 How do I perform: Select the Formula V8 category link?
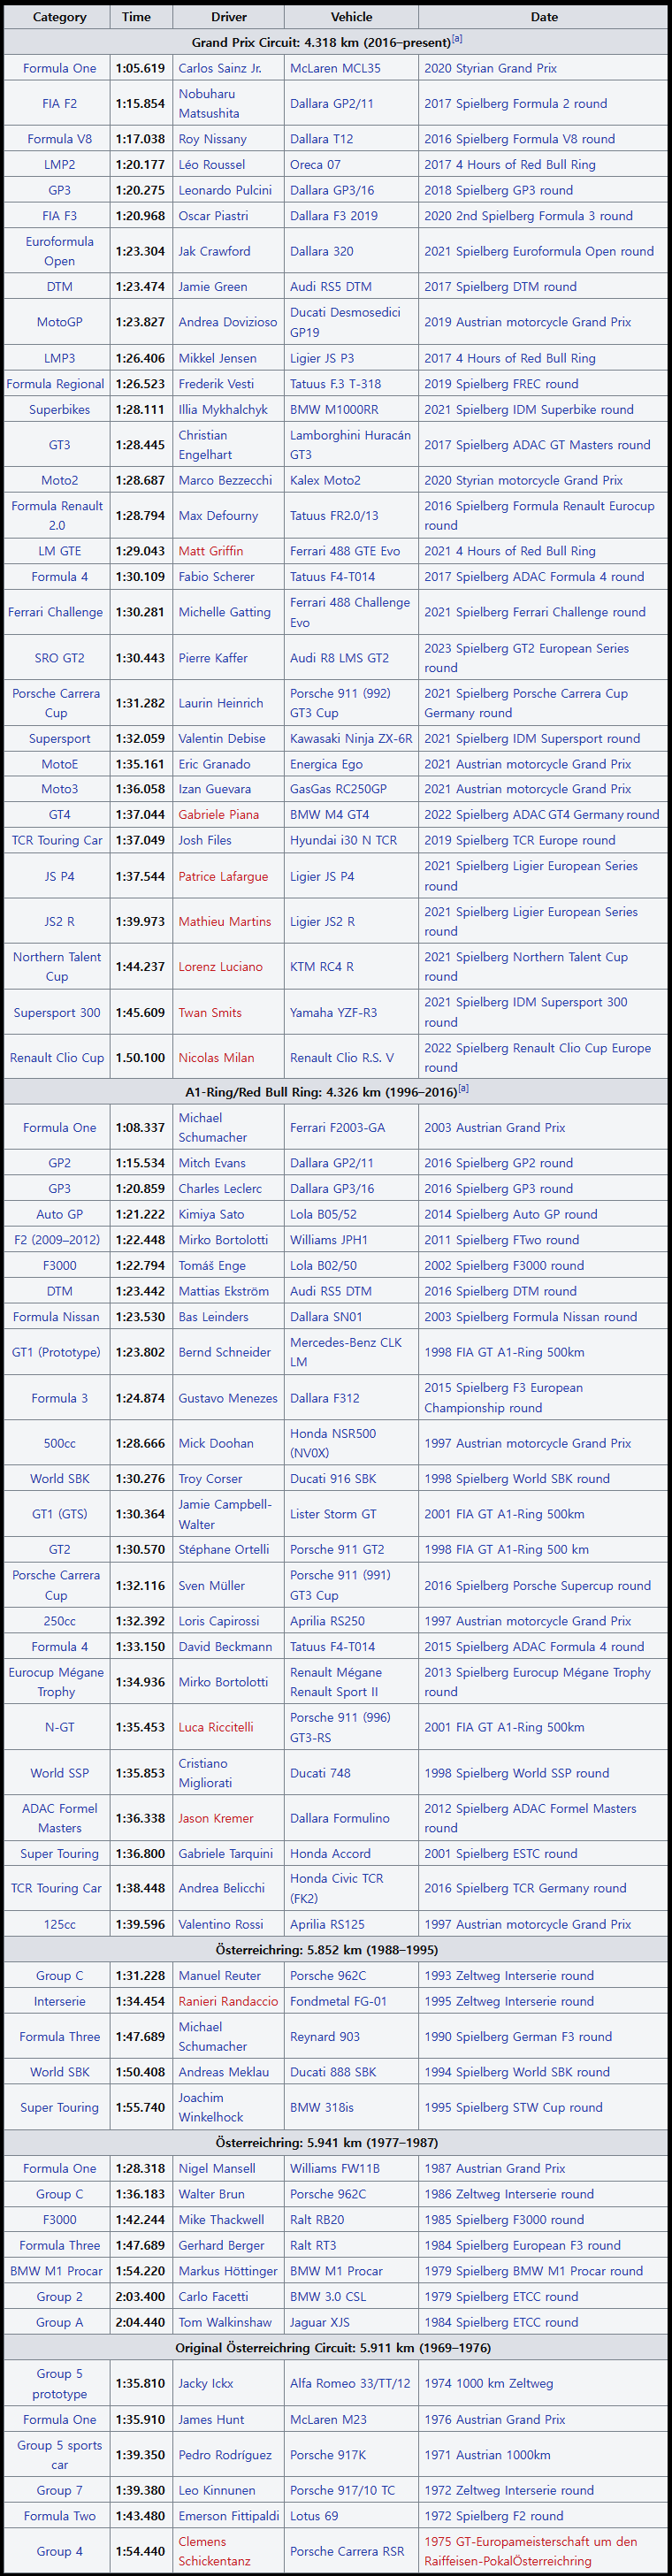(59, 139)
